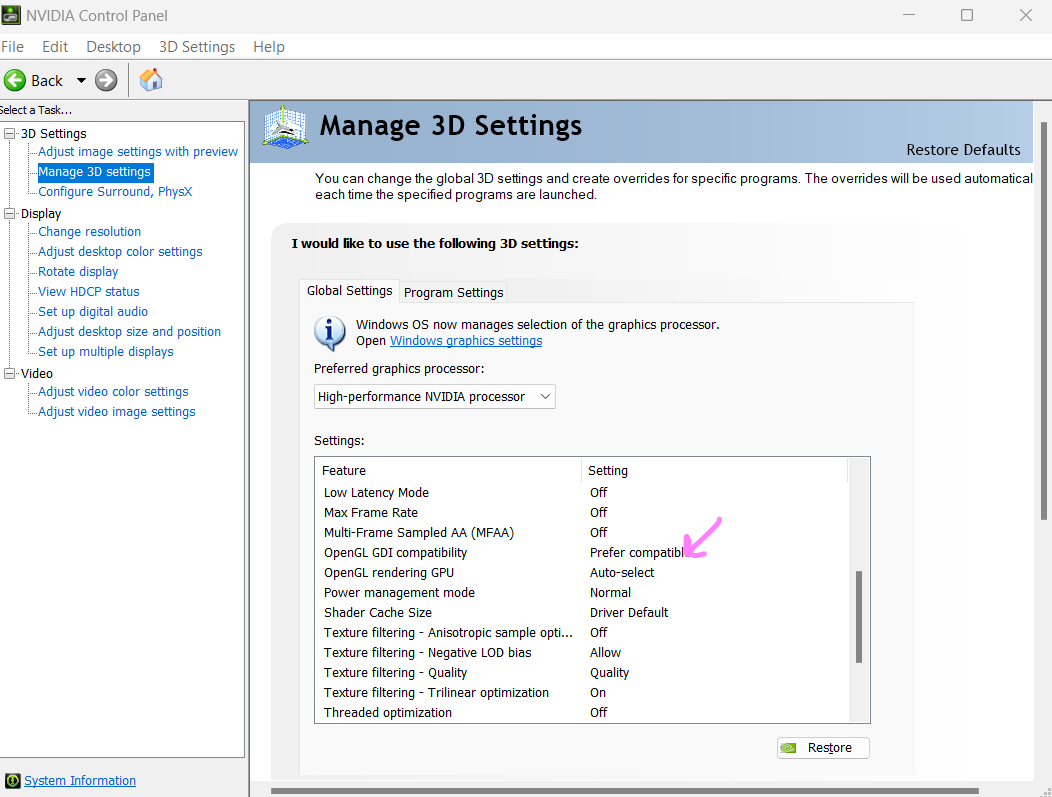Screen dimensions: 1052x797
Task: Select the Max Frame Rate row
Action: point(582,513)
